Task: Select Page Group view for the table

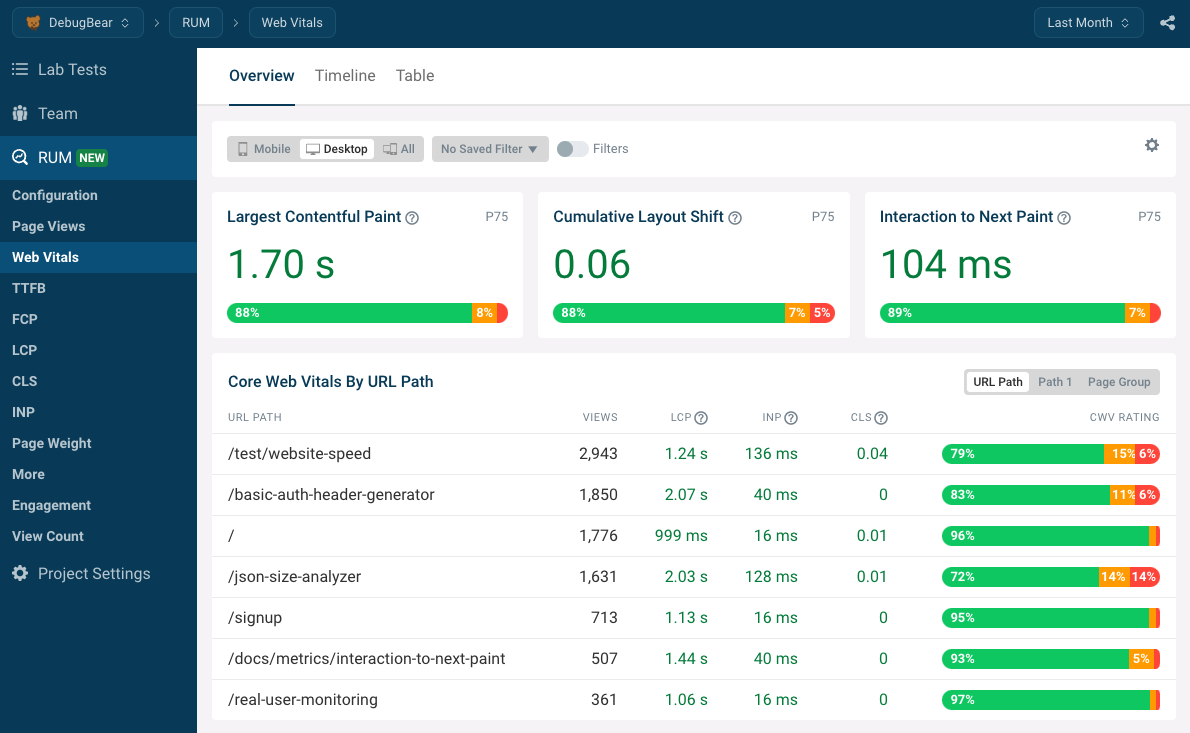Action: [x=1119, y=381]
